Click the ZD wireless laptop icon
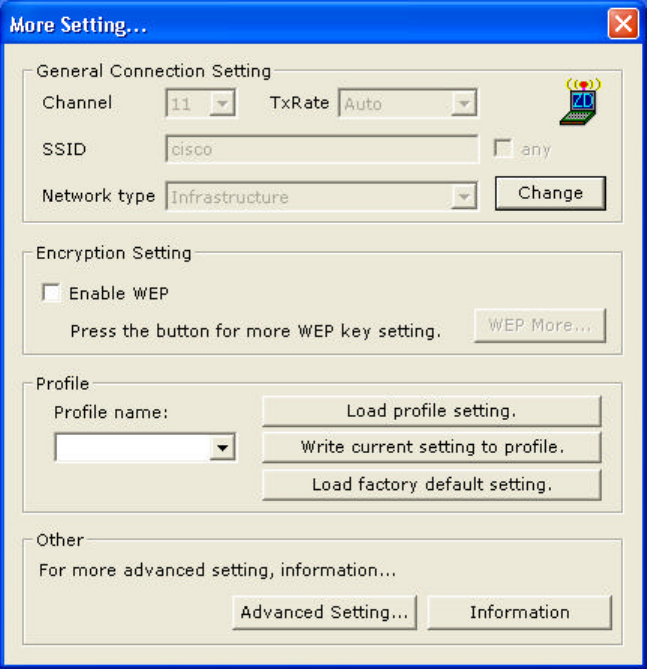The image size is (647, 669). 581,102
